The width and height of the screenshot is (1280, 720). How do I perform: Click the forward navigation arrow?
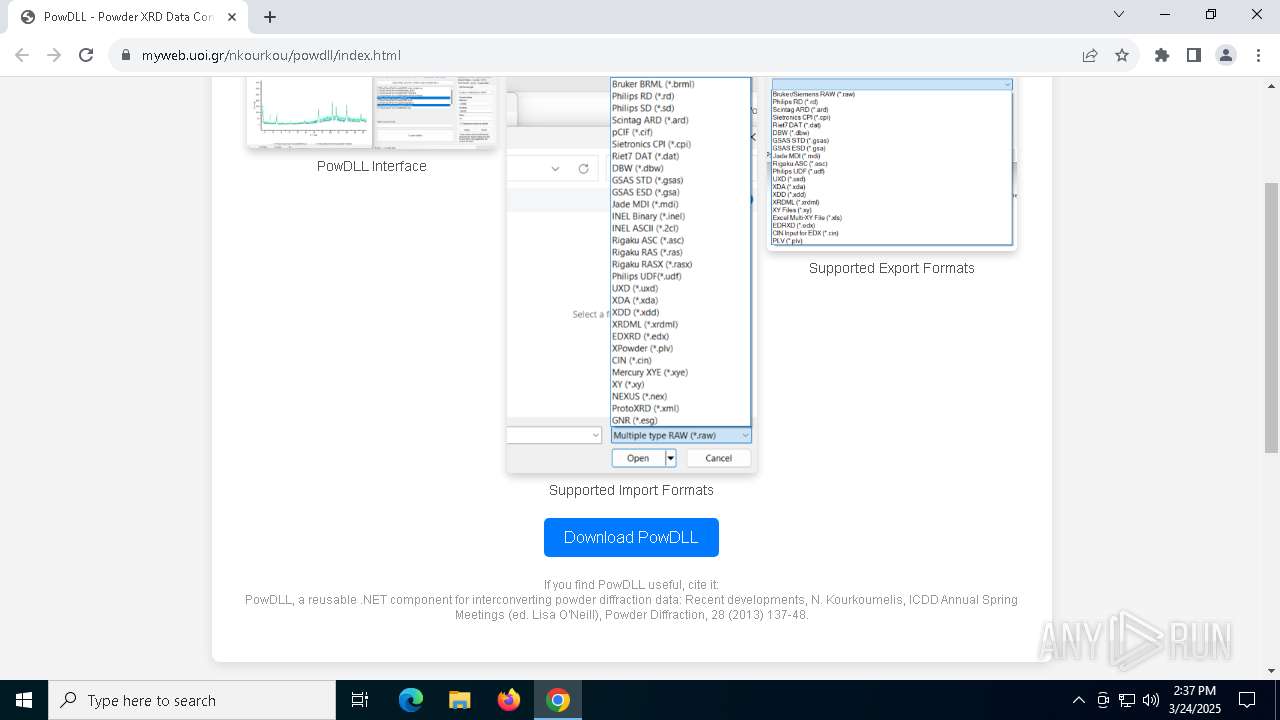(x=54, y=55)
